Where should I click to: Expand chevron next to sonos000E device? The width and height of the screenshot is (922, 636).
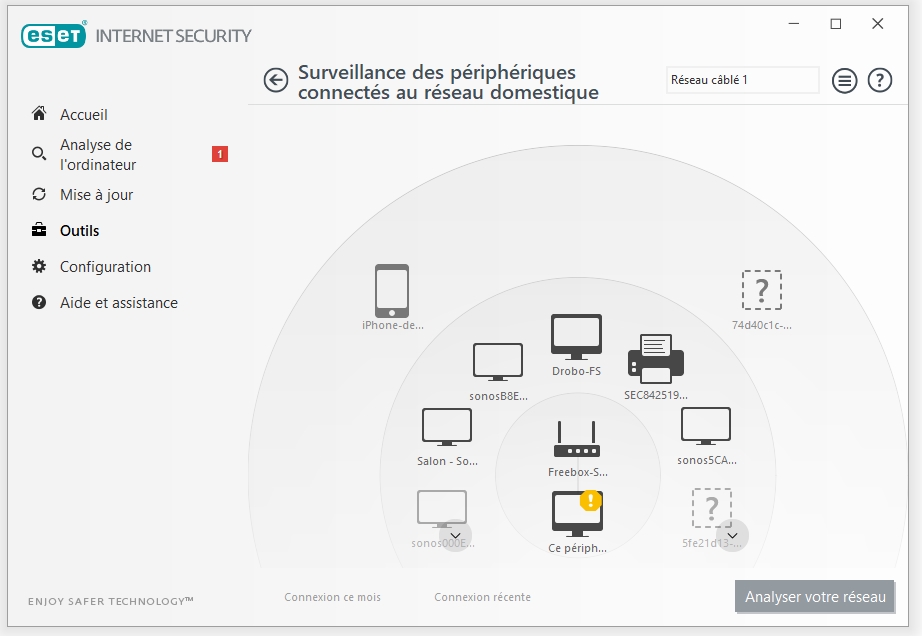(455, 535)
